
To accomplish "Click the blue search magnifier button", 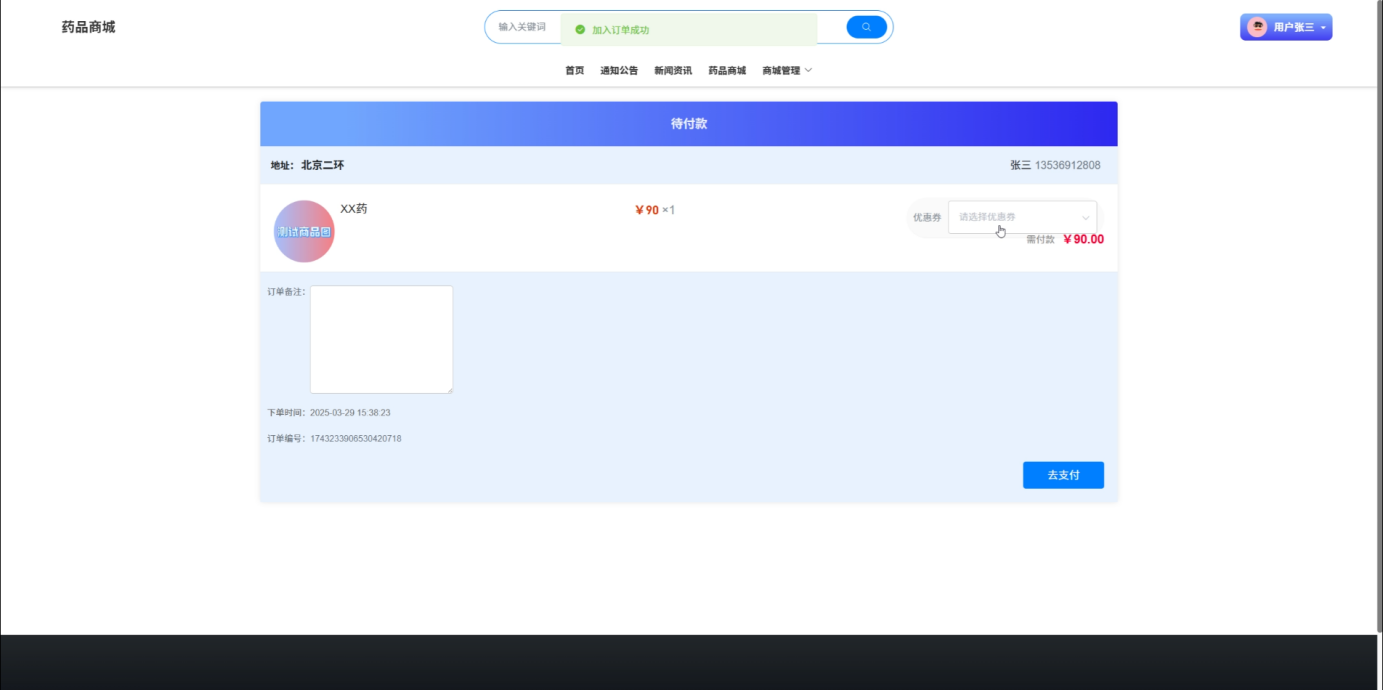I will tap(866, 27).
